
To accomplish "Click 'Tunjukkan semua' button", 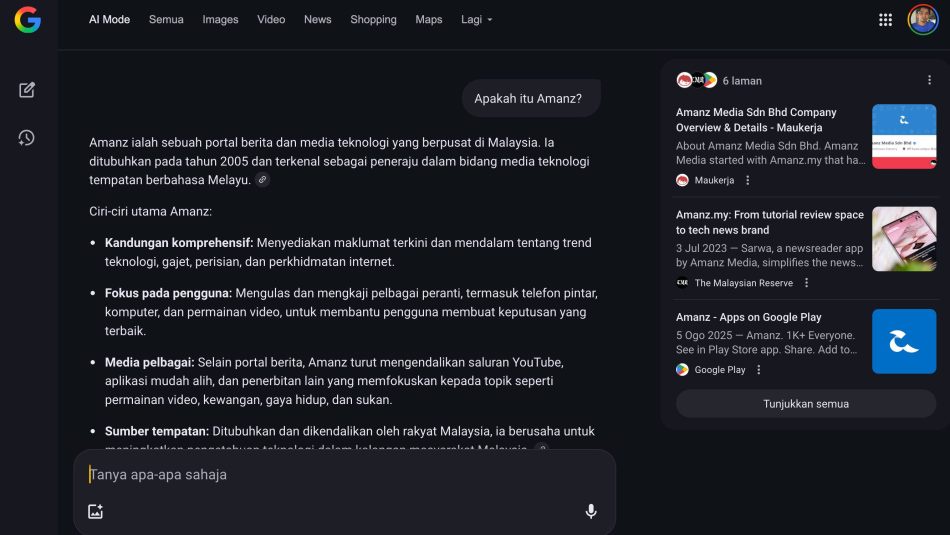I will point(806,404).
